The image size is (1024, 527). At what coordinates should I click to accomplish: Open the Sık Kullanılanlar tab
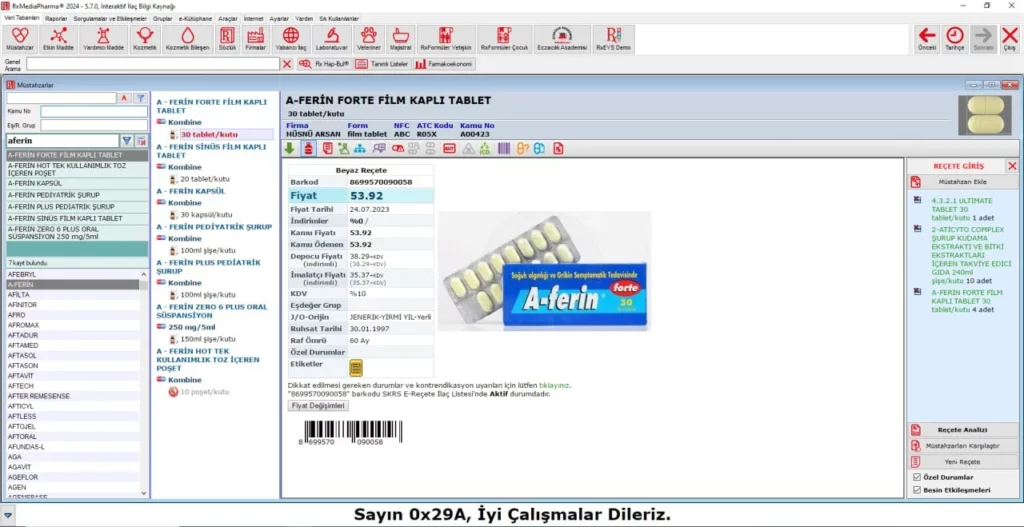[339, 19]
